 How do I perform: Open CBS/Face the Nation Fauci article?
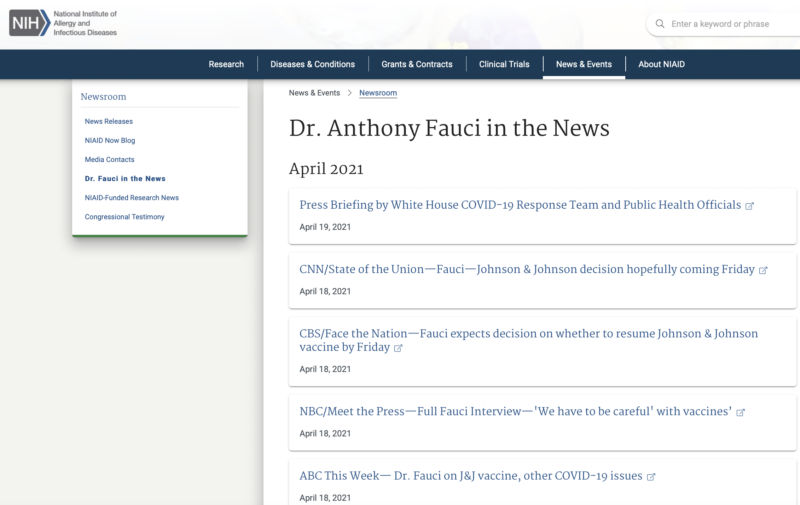(529, 340)
